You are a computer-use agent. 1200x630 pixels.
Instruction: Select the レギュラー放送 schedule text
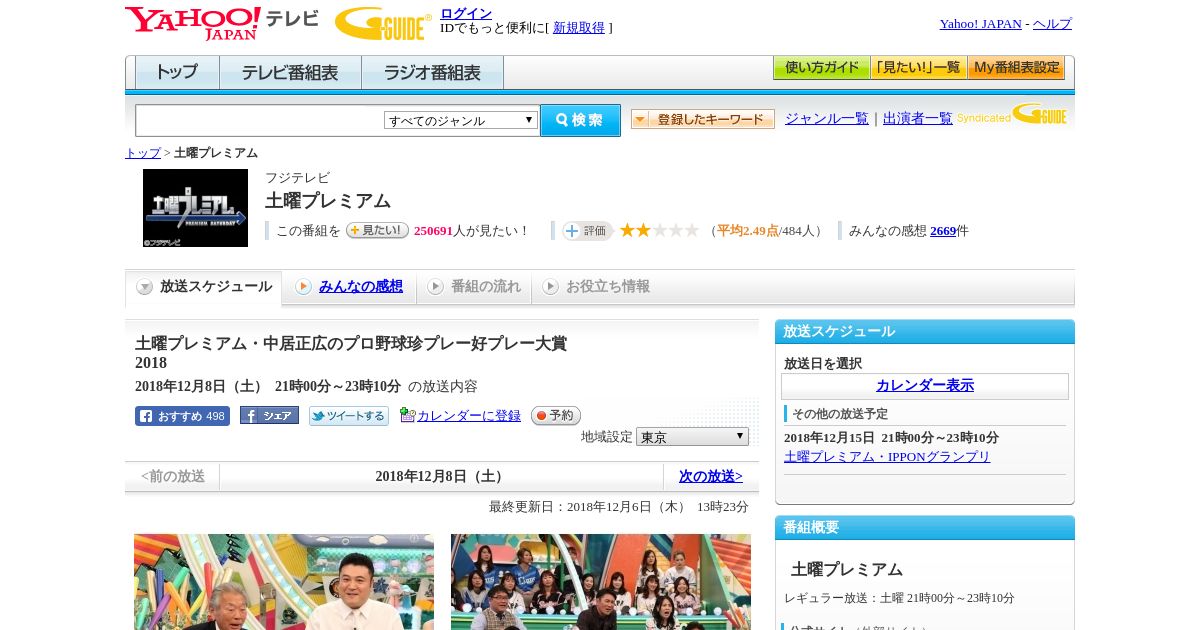tap(899, 598)
